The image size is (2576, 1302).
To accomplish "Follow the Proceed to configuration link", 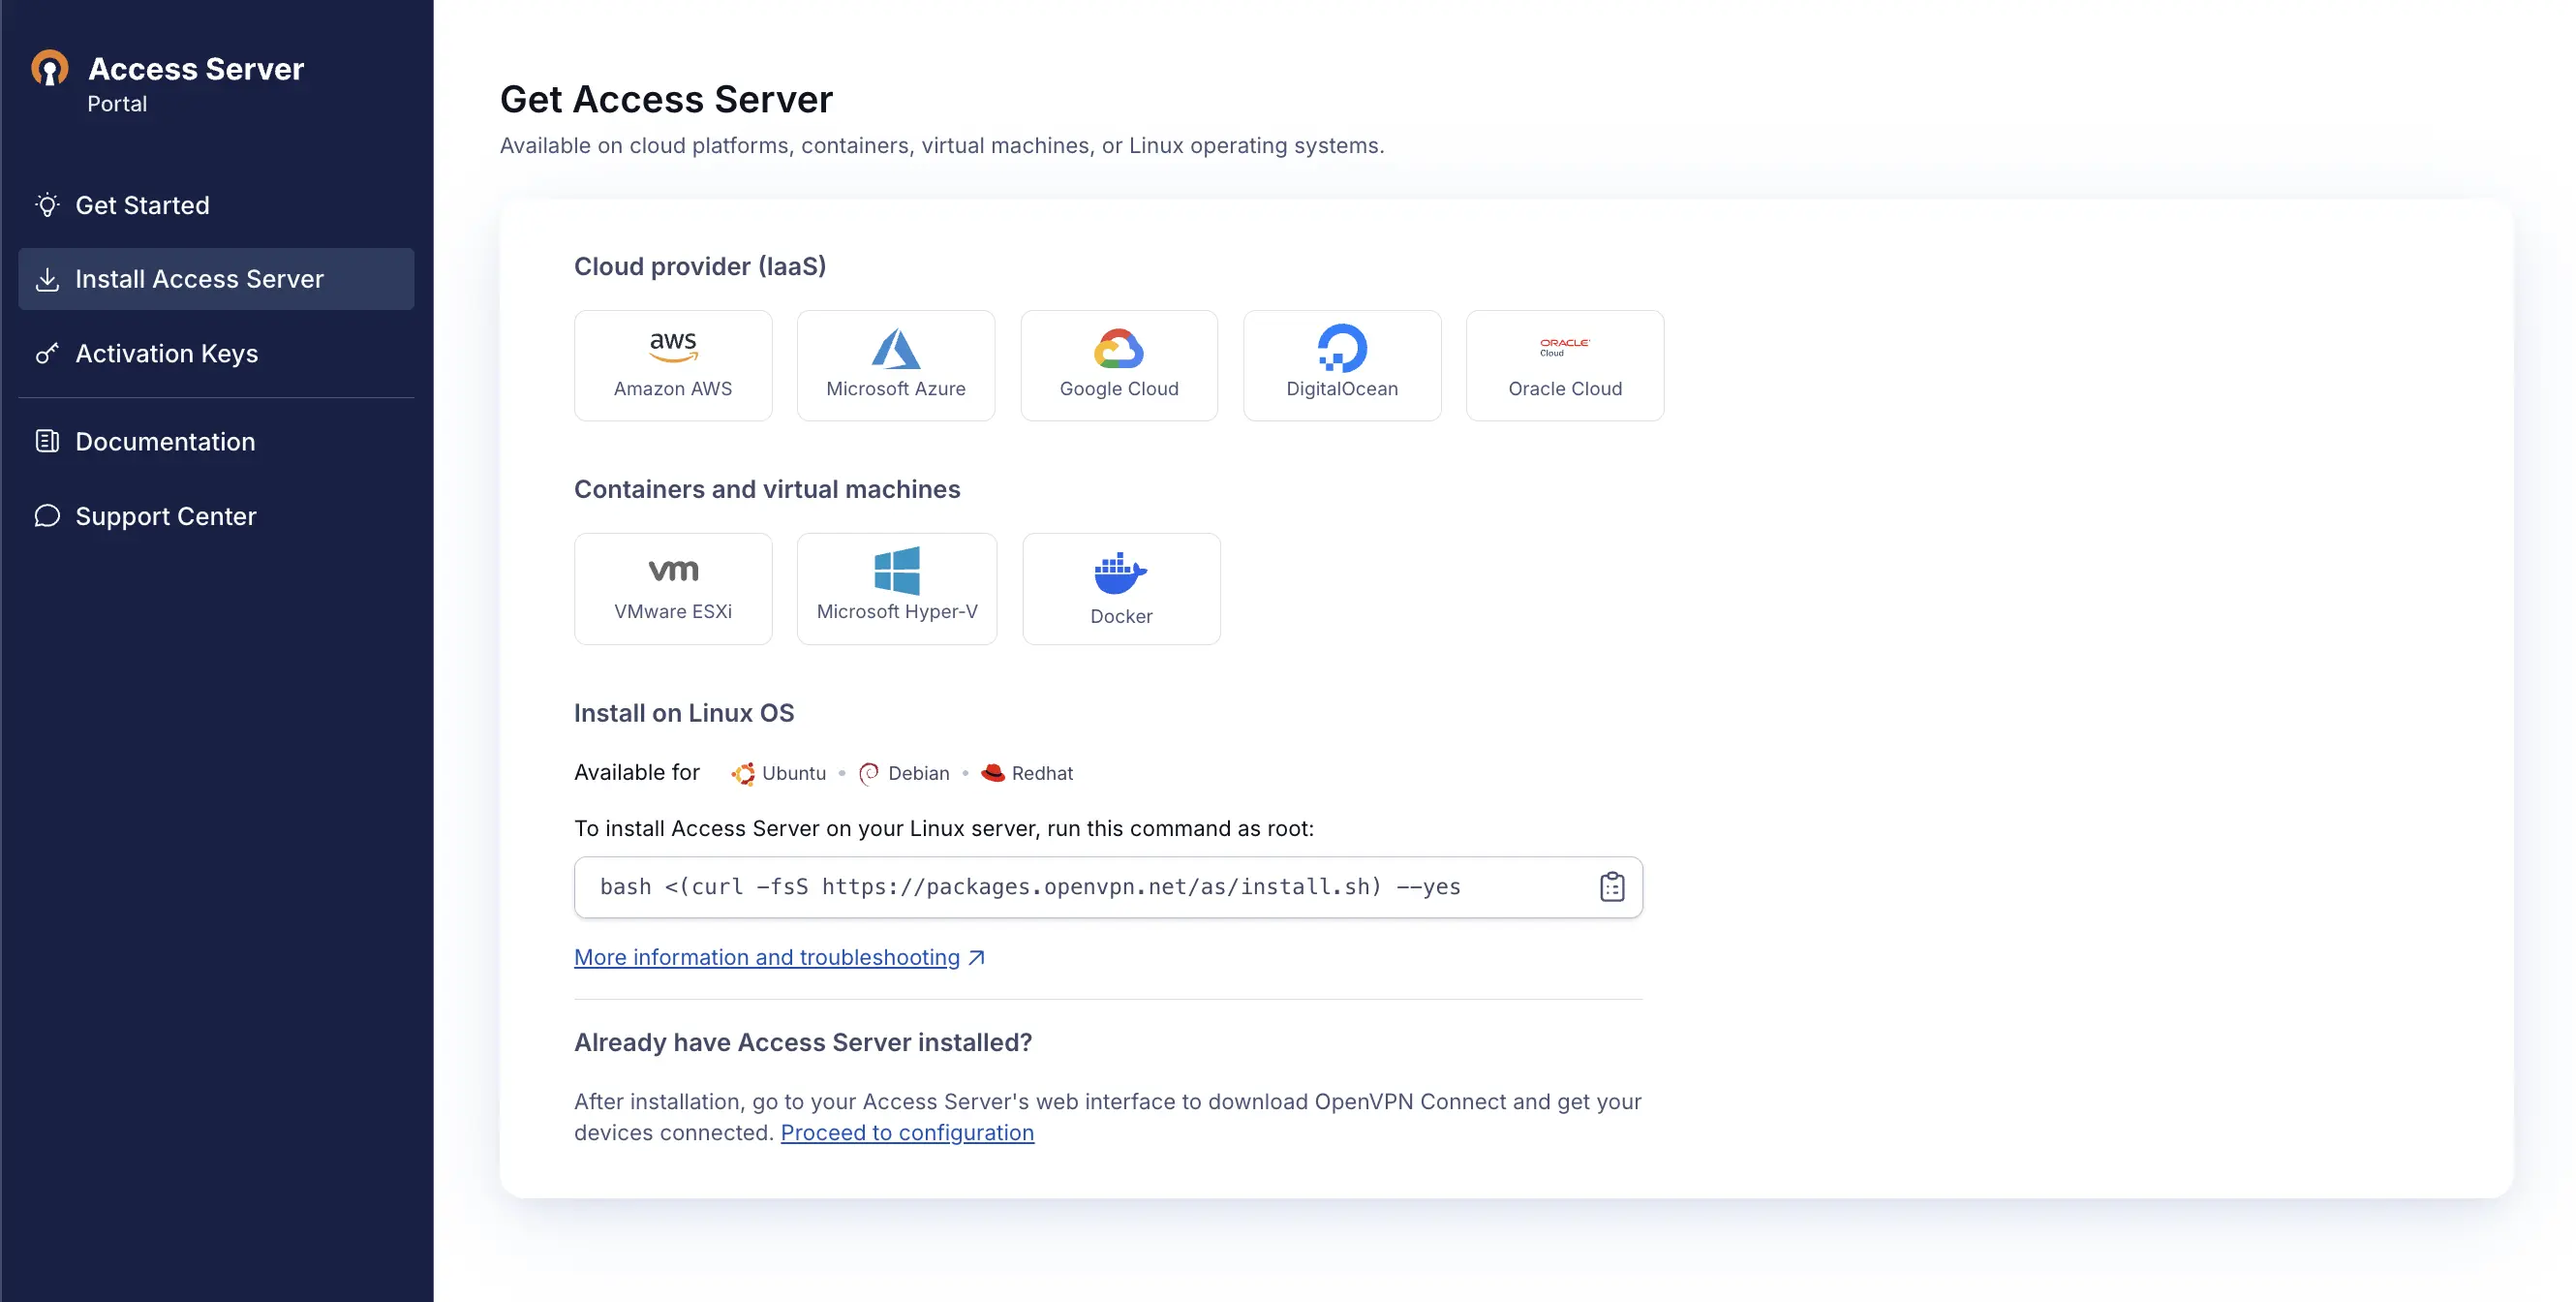I will pyautogui.click(x=906, y=1132).
